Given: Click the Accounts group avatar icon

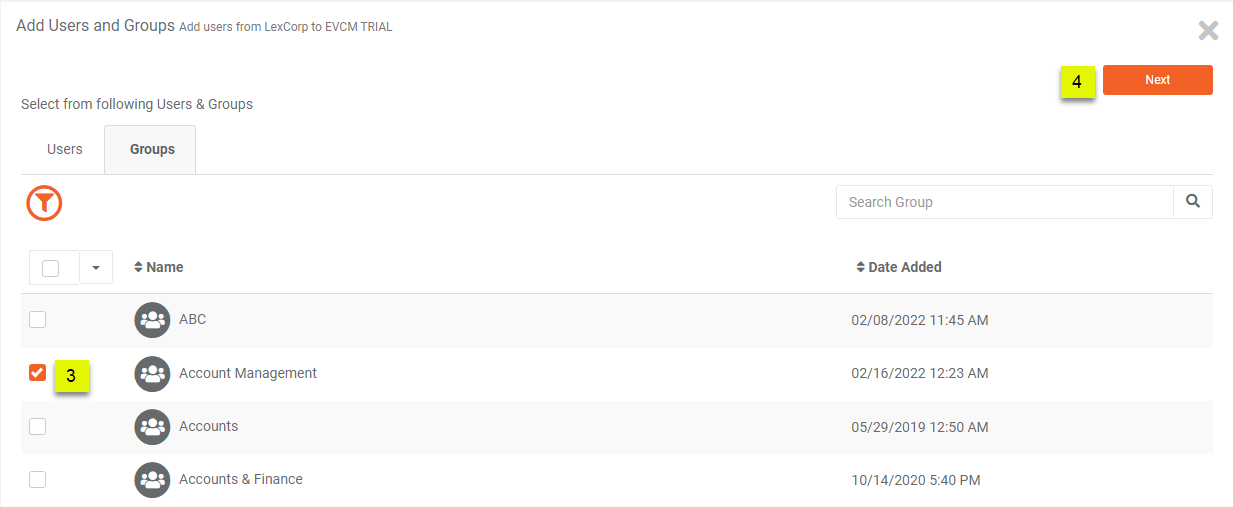Looking at the screenshot, I should click(x=152, y=427).
